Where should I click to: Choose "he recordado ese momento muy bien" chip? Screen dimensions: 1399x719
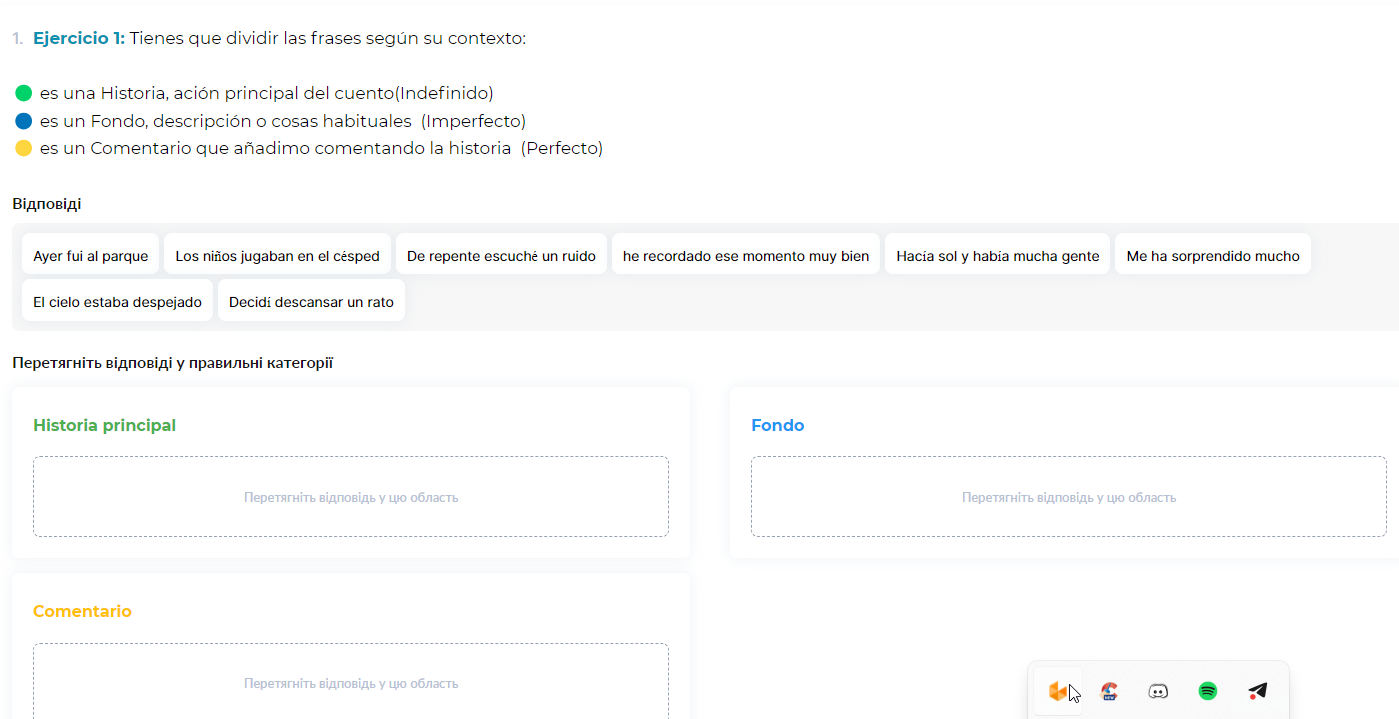746,256
